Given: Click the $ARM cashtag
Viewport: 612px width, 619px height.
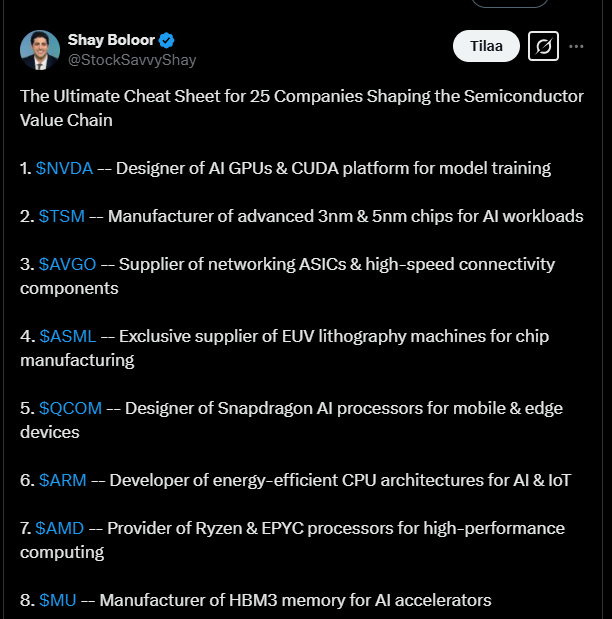Looking at the screenshot, I should pyautogui.click(x=61, y=480).
